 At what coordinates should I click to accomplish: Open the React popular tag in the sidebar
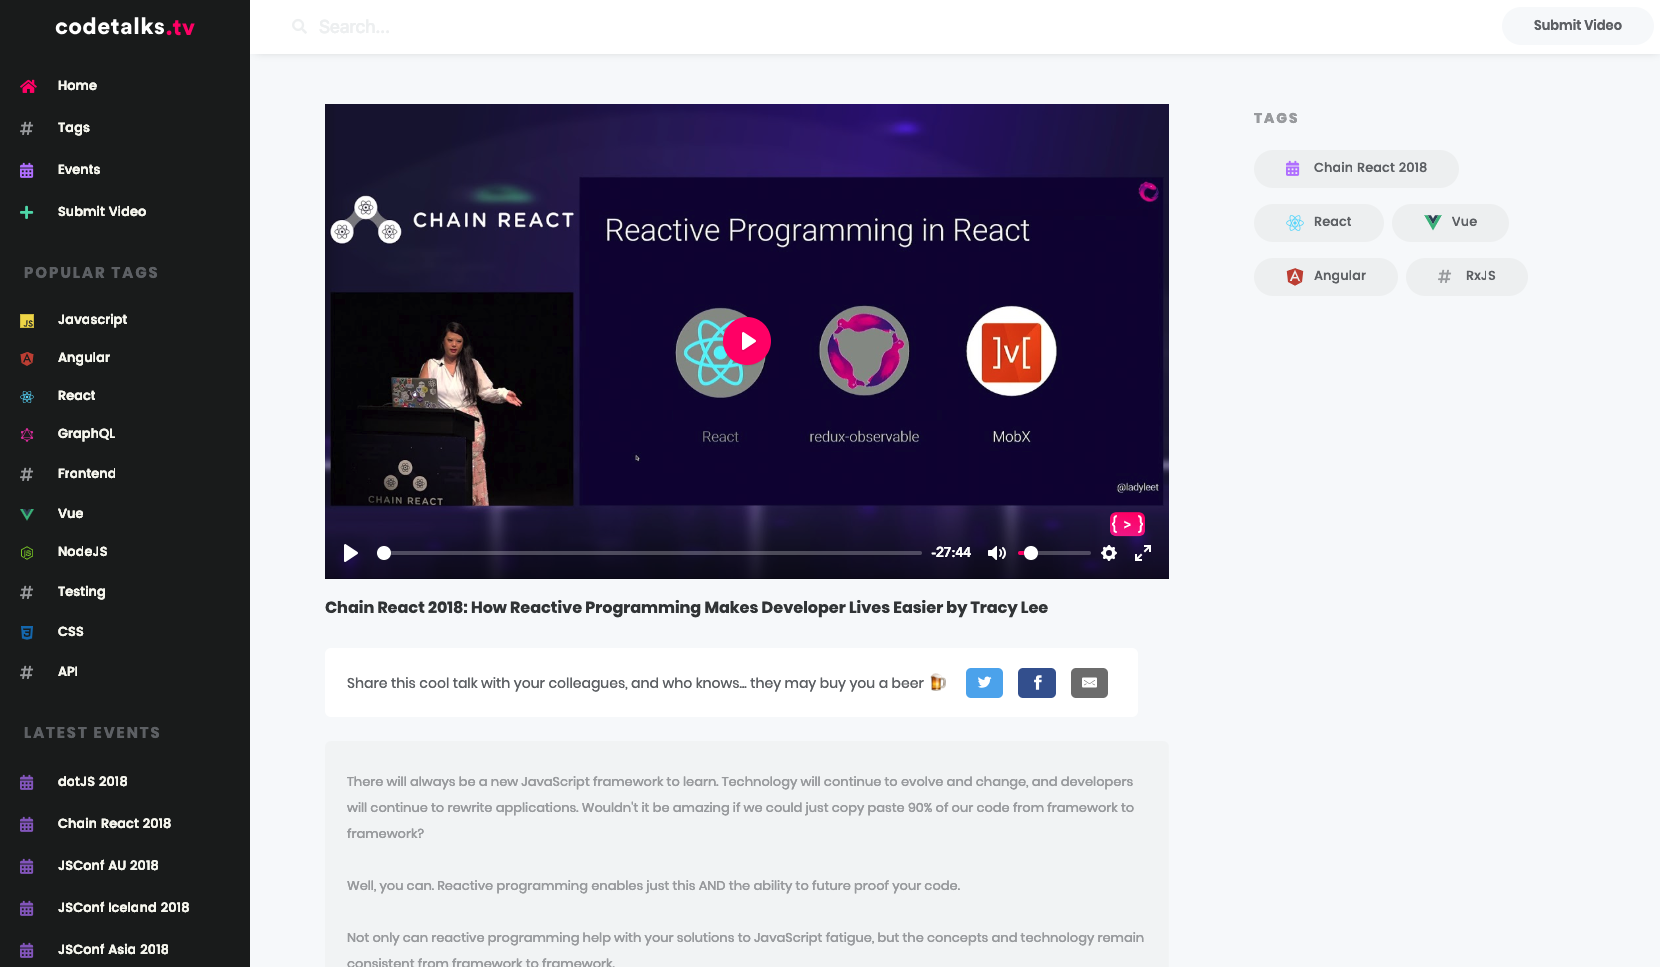(77, 396)
